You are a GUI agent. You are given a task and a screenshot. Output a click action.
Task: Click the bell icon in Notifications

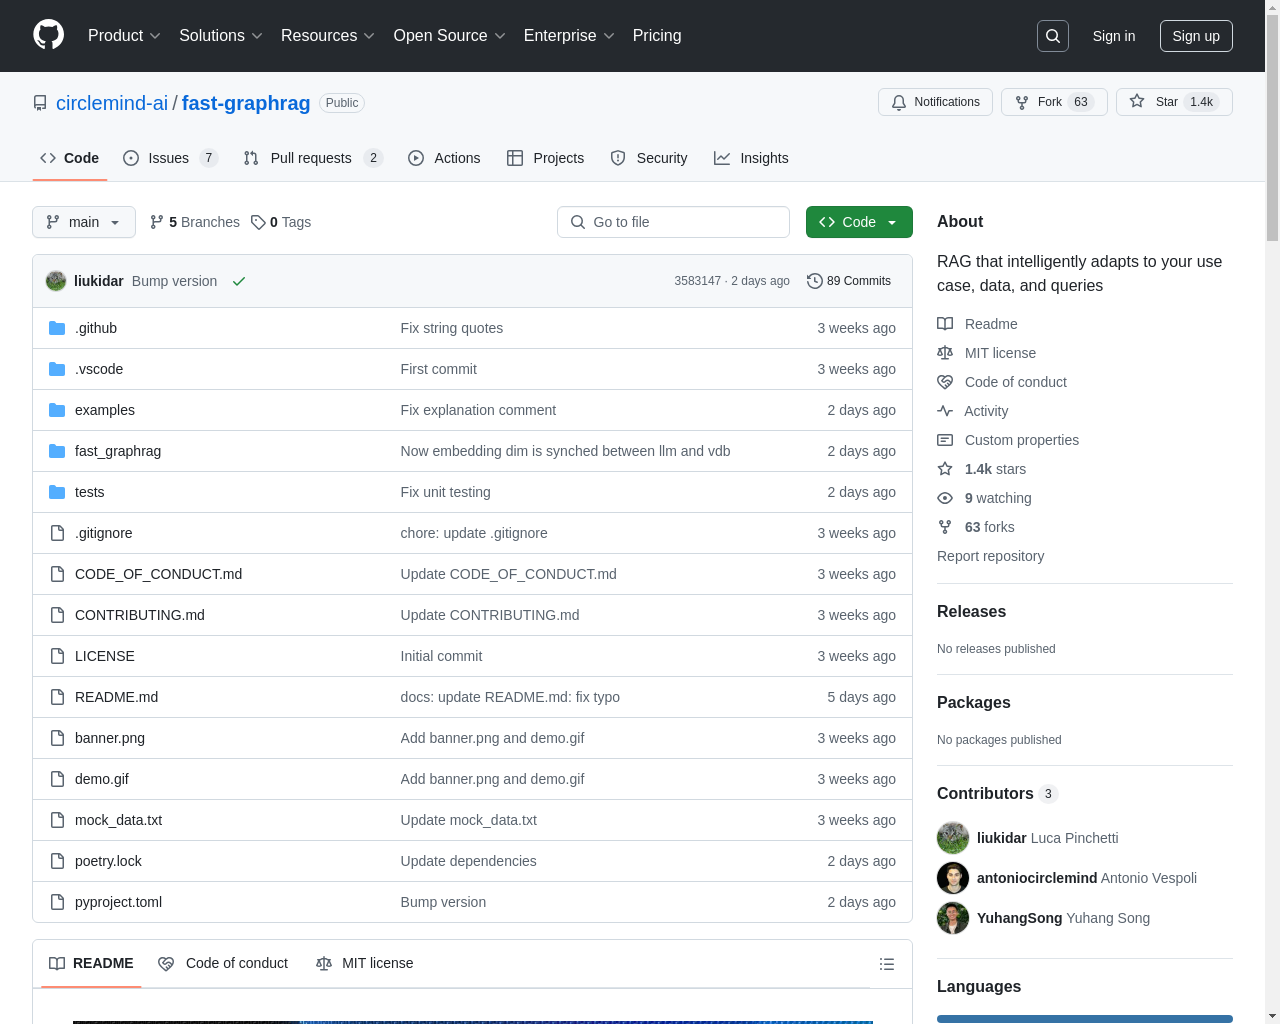point(899,102)
